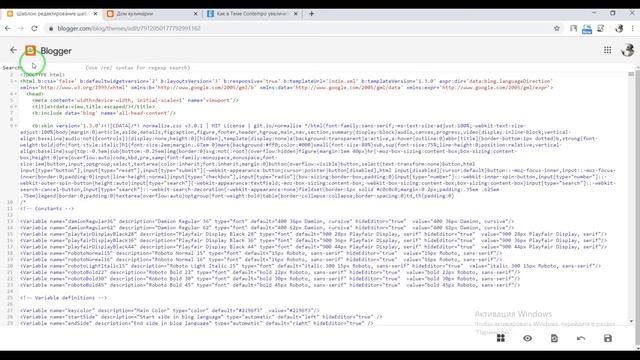
Task: Click the meta viewport code line
Action: (136, 100)
